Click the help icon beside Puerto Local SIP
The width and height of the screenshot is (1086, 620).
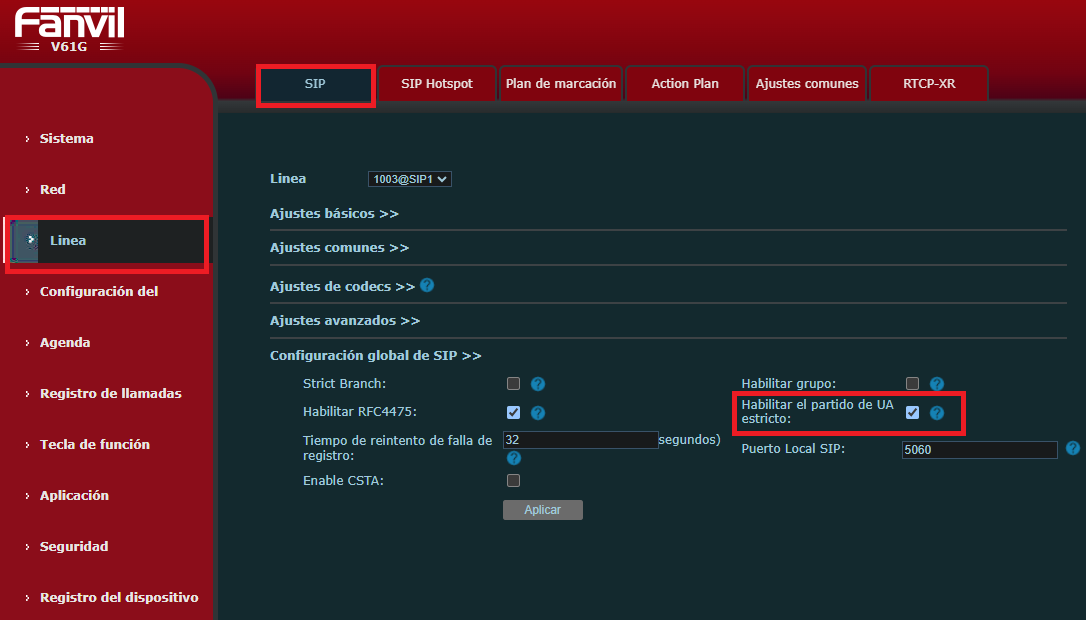[1072, 448]
